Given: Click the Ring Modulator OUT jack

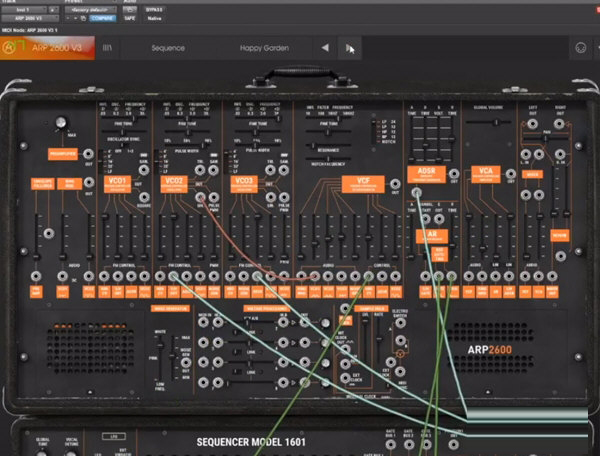Looking at the screenshot, I should click(x=89, y=182).
